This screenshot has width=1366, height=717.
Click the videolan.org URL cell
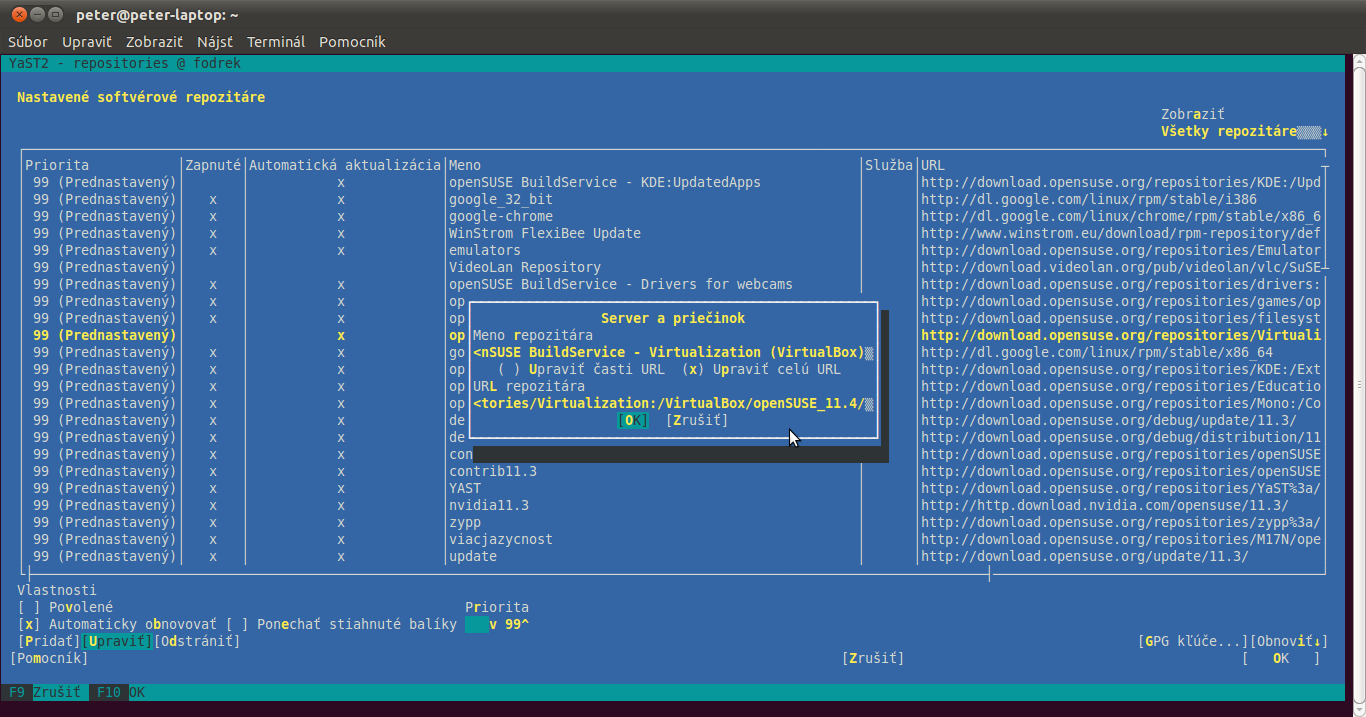[1121, 267]
